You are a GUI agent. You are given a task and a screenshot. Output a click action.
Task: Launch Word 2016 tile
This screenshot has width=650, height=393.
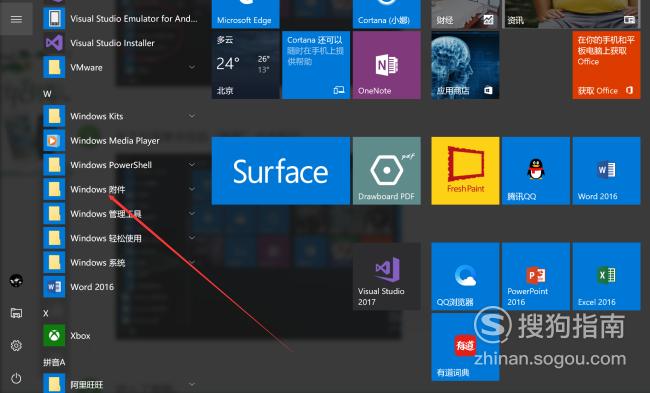point(606,171)
